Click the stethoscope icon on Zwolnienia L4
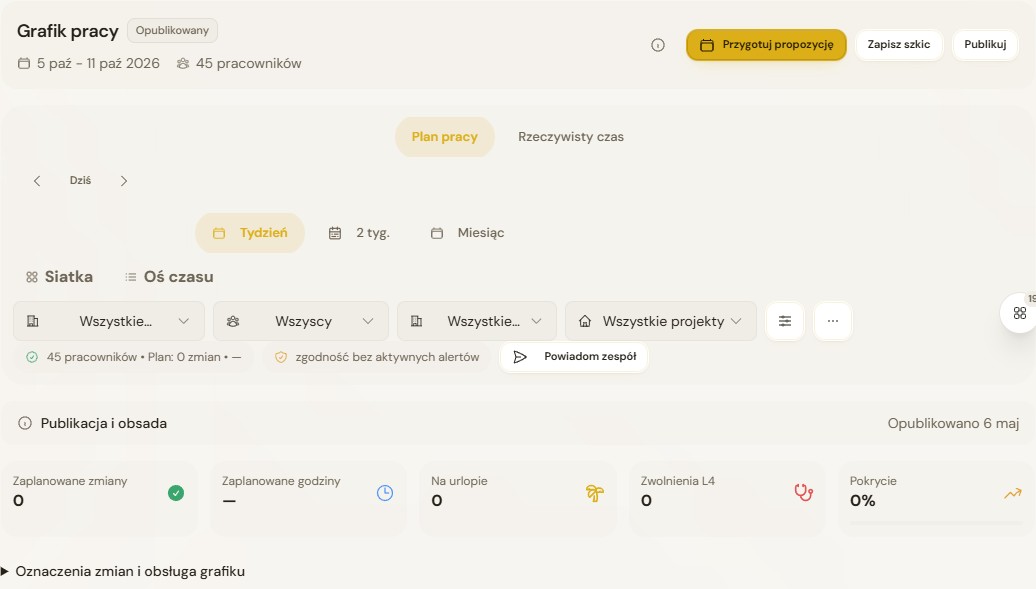1036x589 pixels. (803, 493)
